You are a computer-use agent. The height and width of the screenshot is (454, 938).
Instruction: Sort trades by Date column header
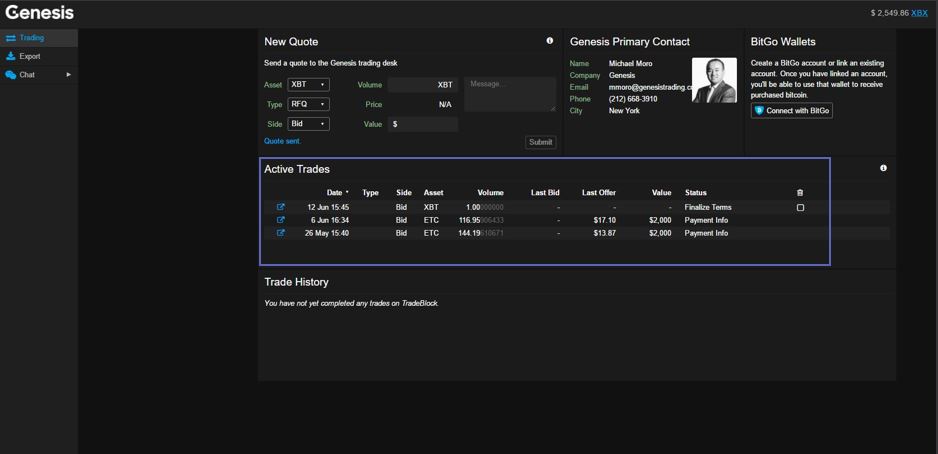pyautogui.click(x=337, y=193)
